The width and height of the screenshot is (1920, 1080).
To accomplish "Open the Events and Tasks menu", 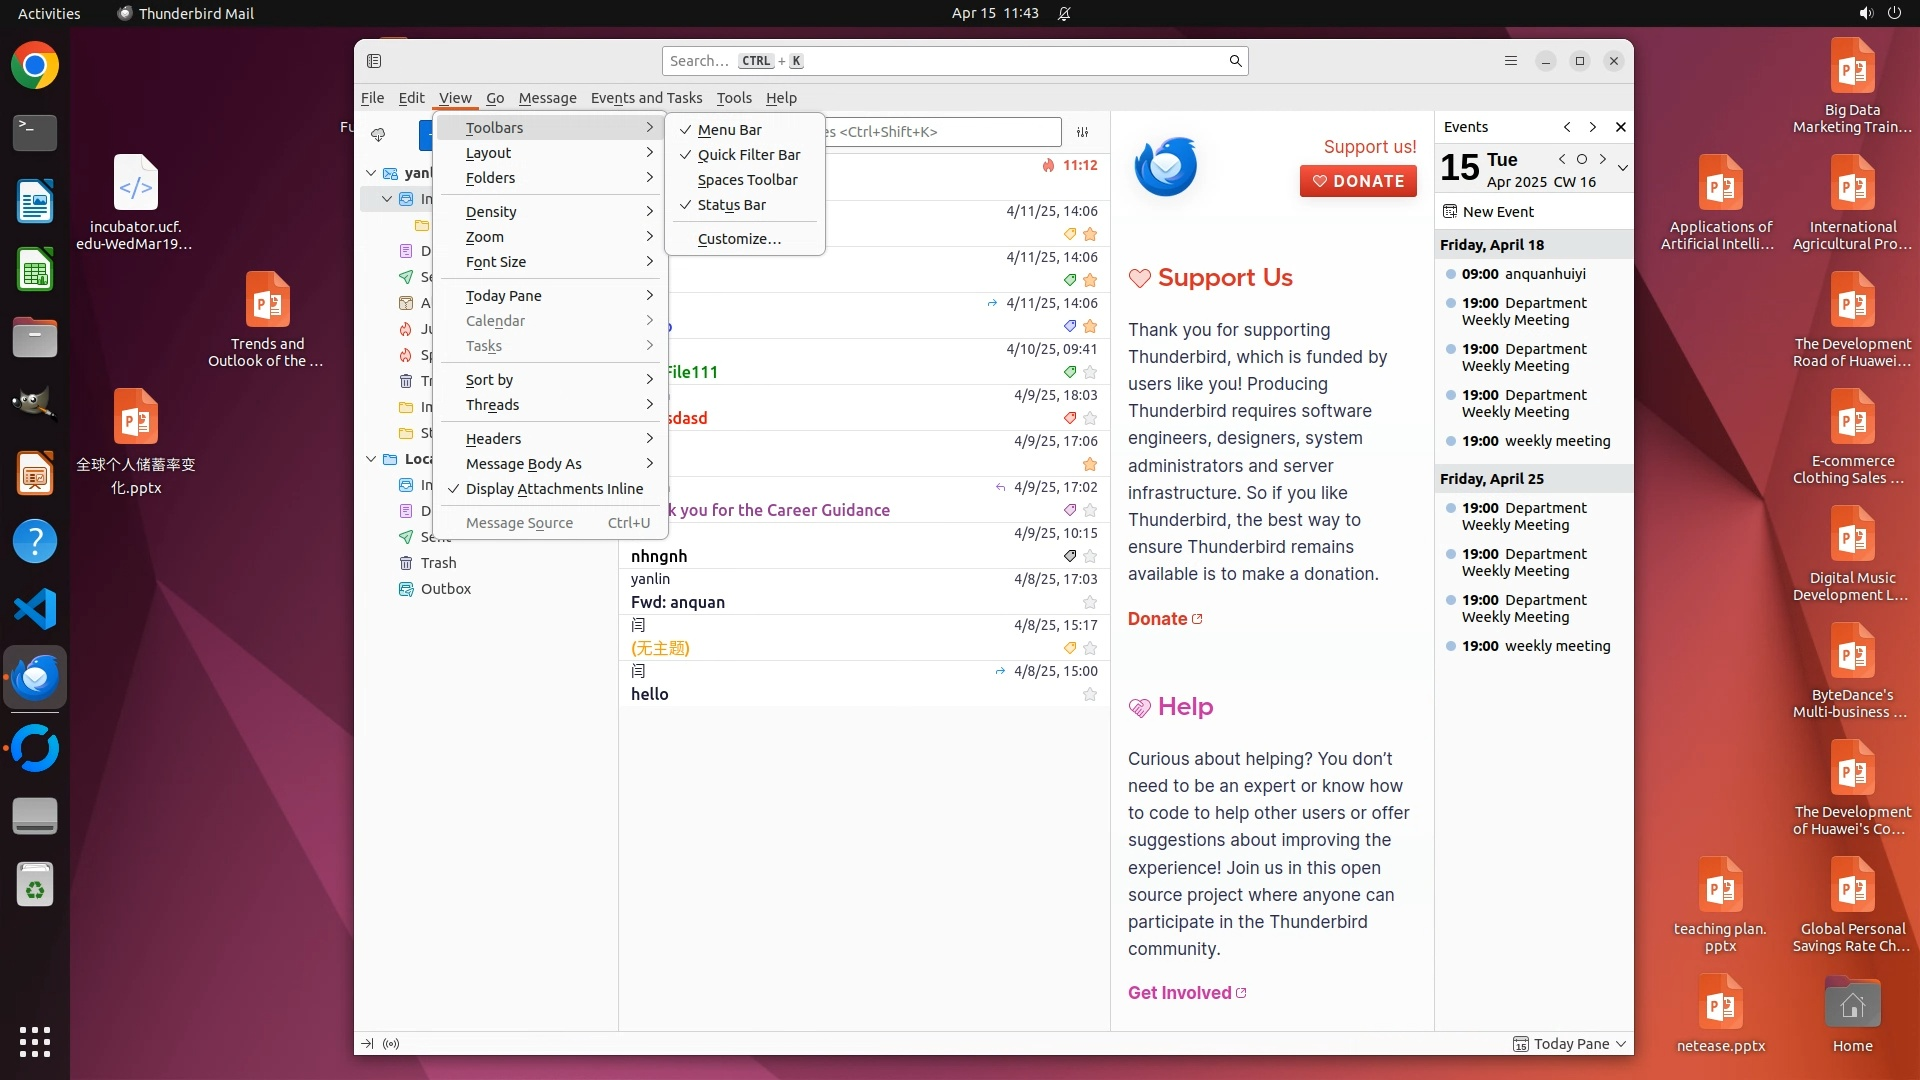I will (646, 98).
